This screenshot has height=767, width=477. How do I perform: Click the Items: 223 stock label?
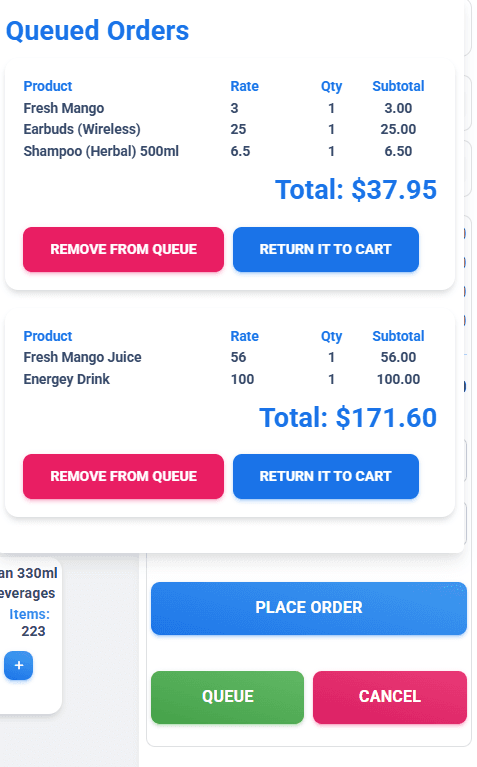29,622
